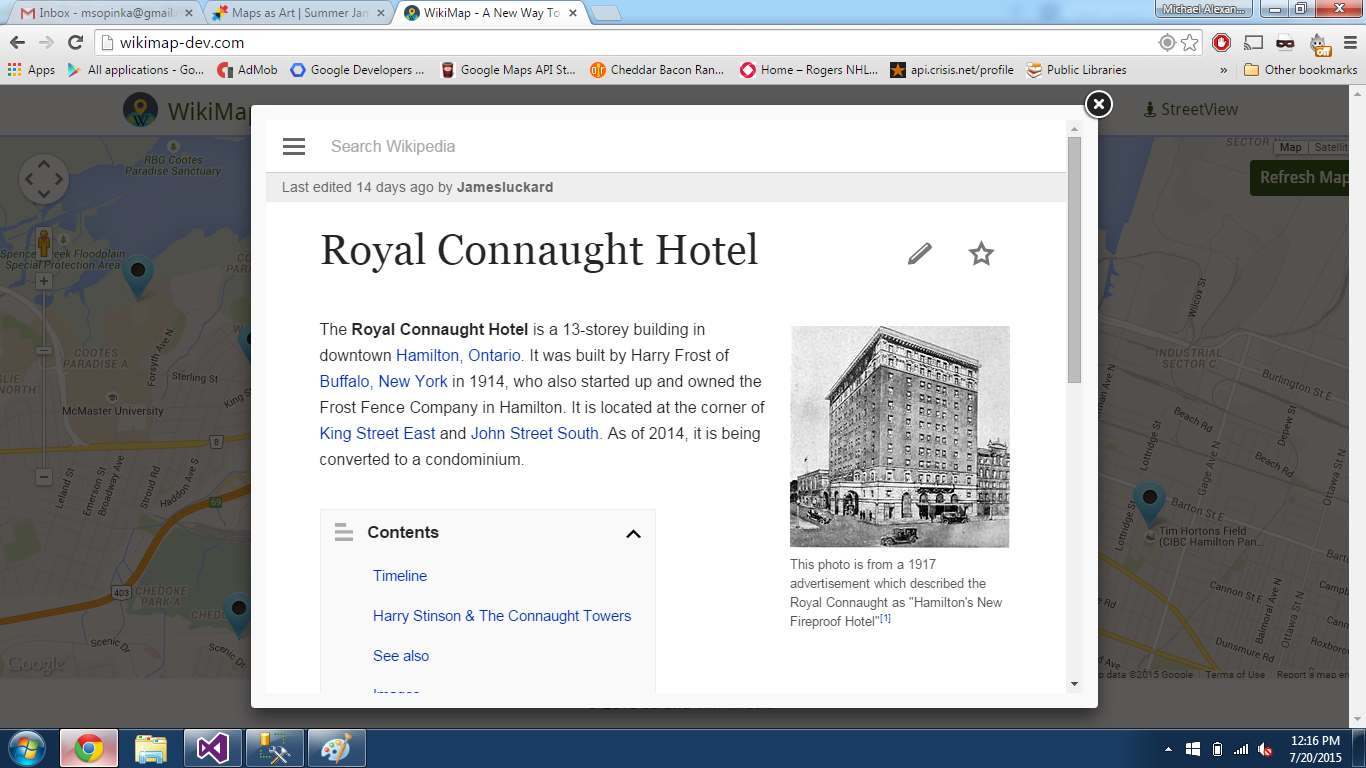Open the Google Developers bookmark

(357, 70)
